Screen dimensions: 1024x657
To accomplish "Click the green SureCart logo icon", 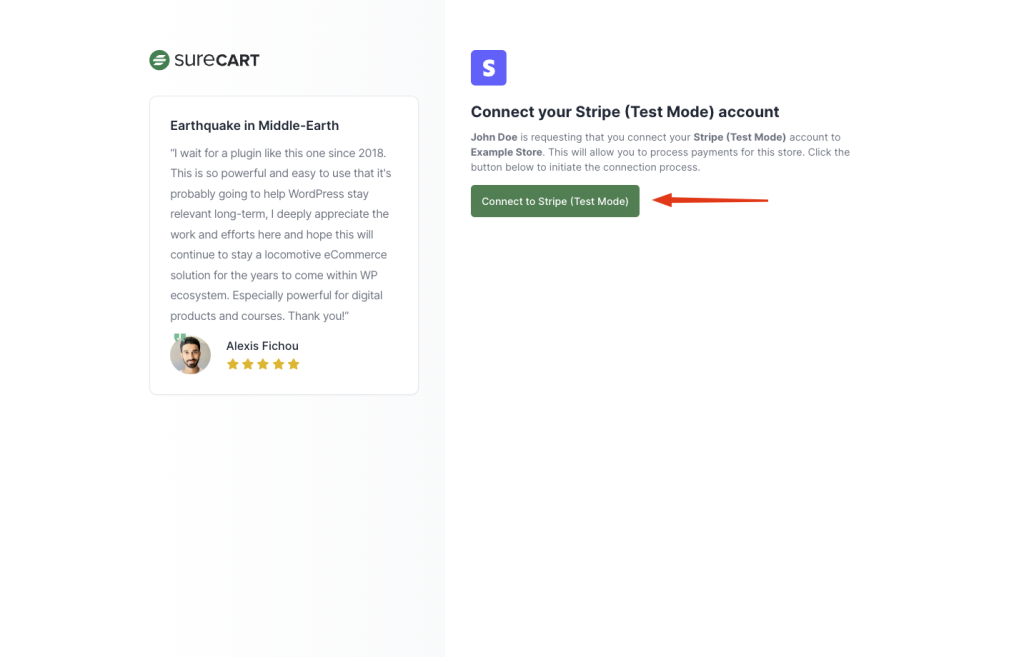I will (159, 60).
